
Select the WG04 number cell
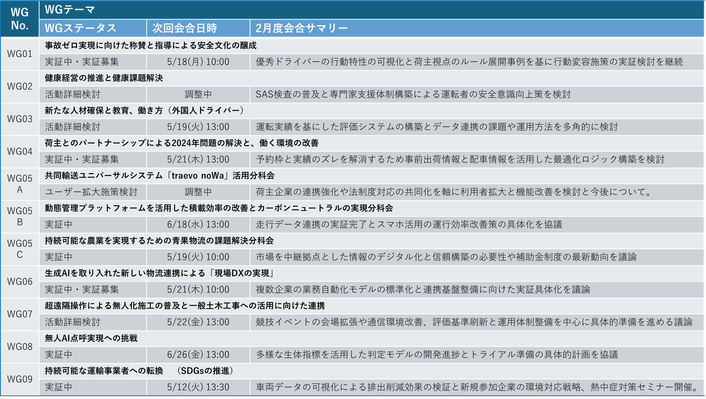tap(19, 151)
